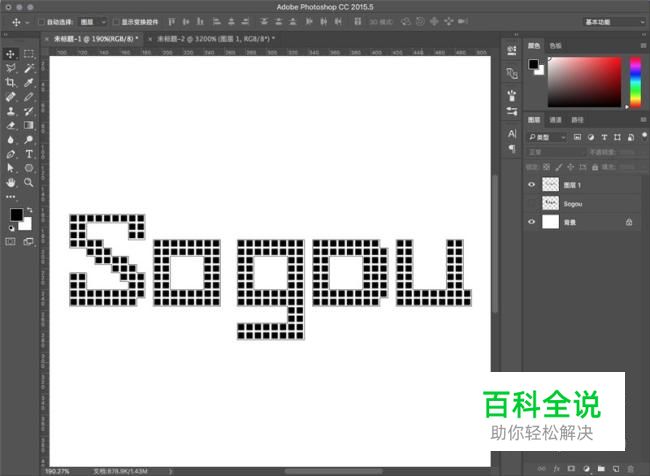Toggle Quick Mask mode
The image size is (650, 476).
[10, 242]
